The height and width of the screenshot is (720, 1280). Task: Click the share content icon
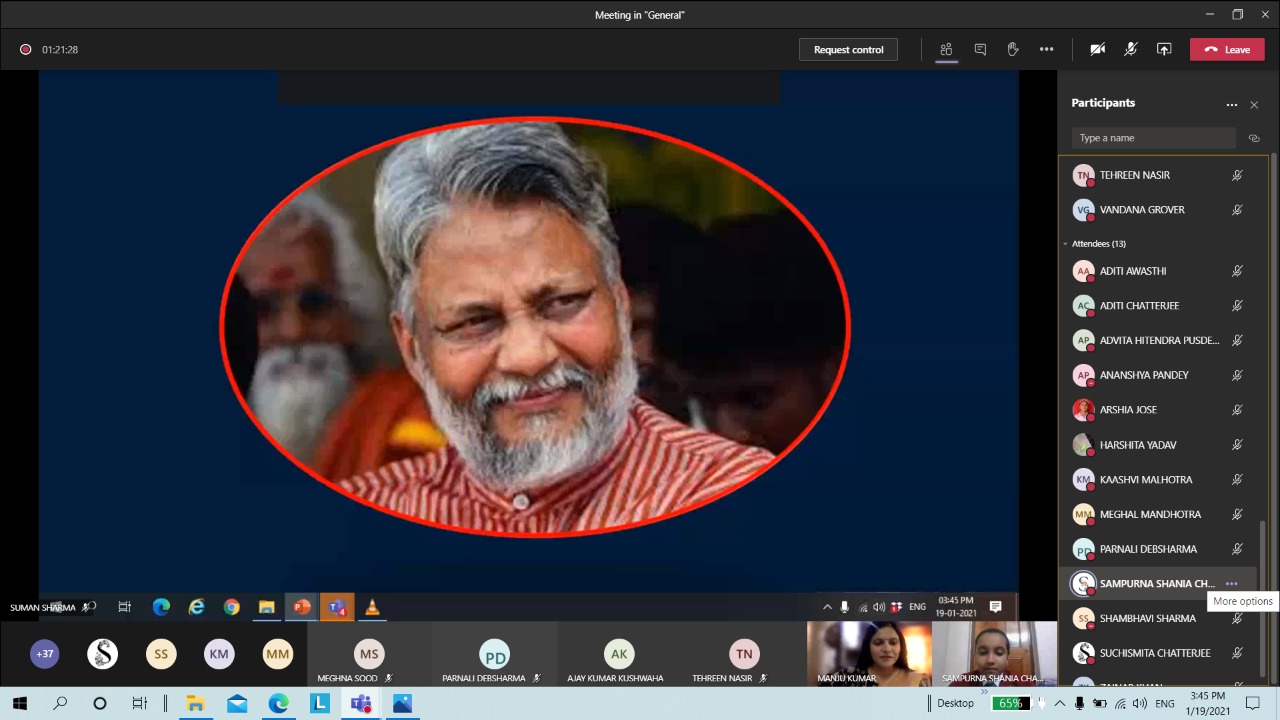pos(1164,49)
